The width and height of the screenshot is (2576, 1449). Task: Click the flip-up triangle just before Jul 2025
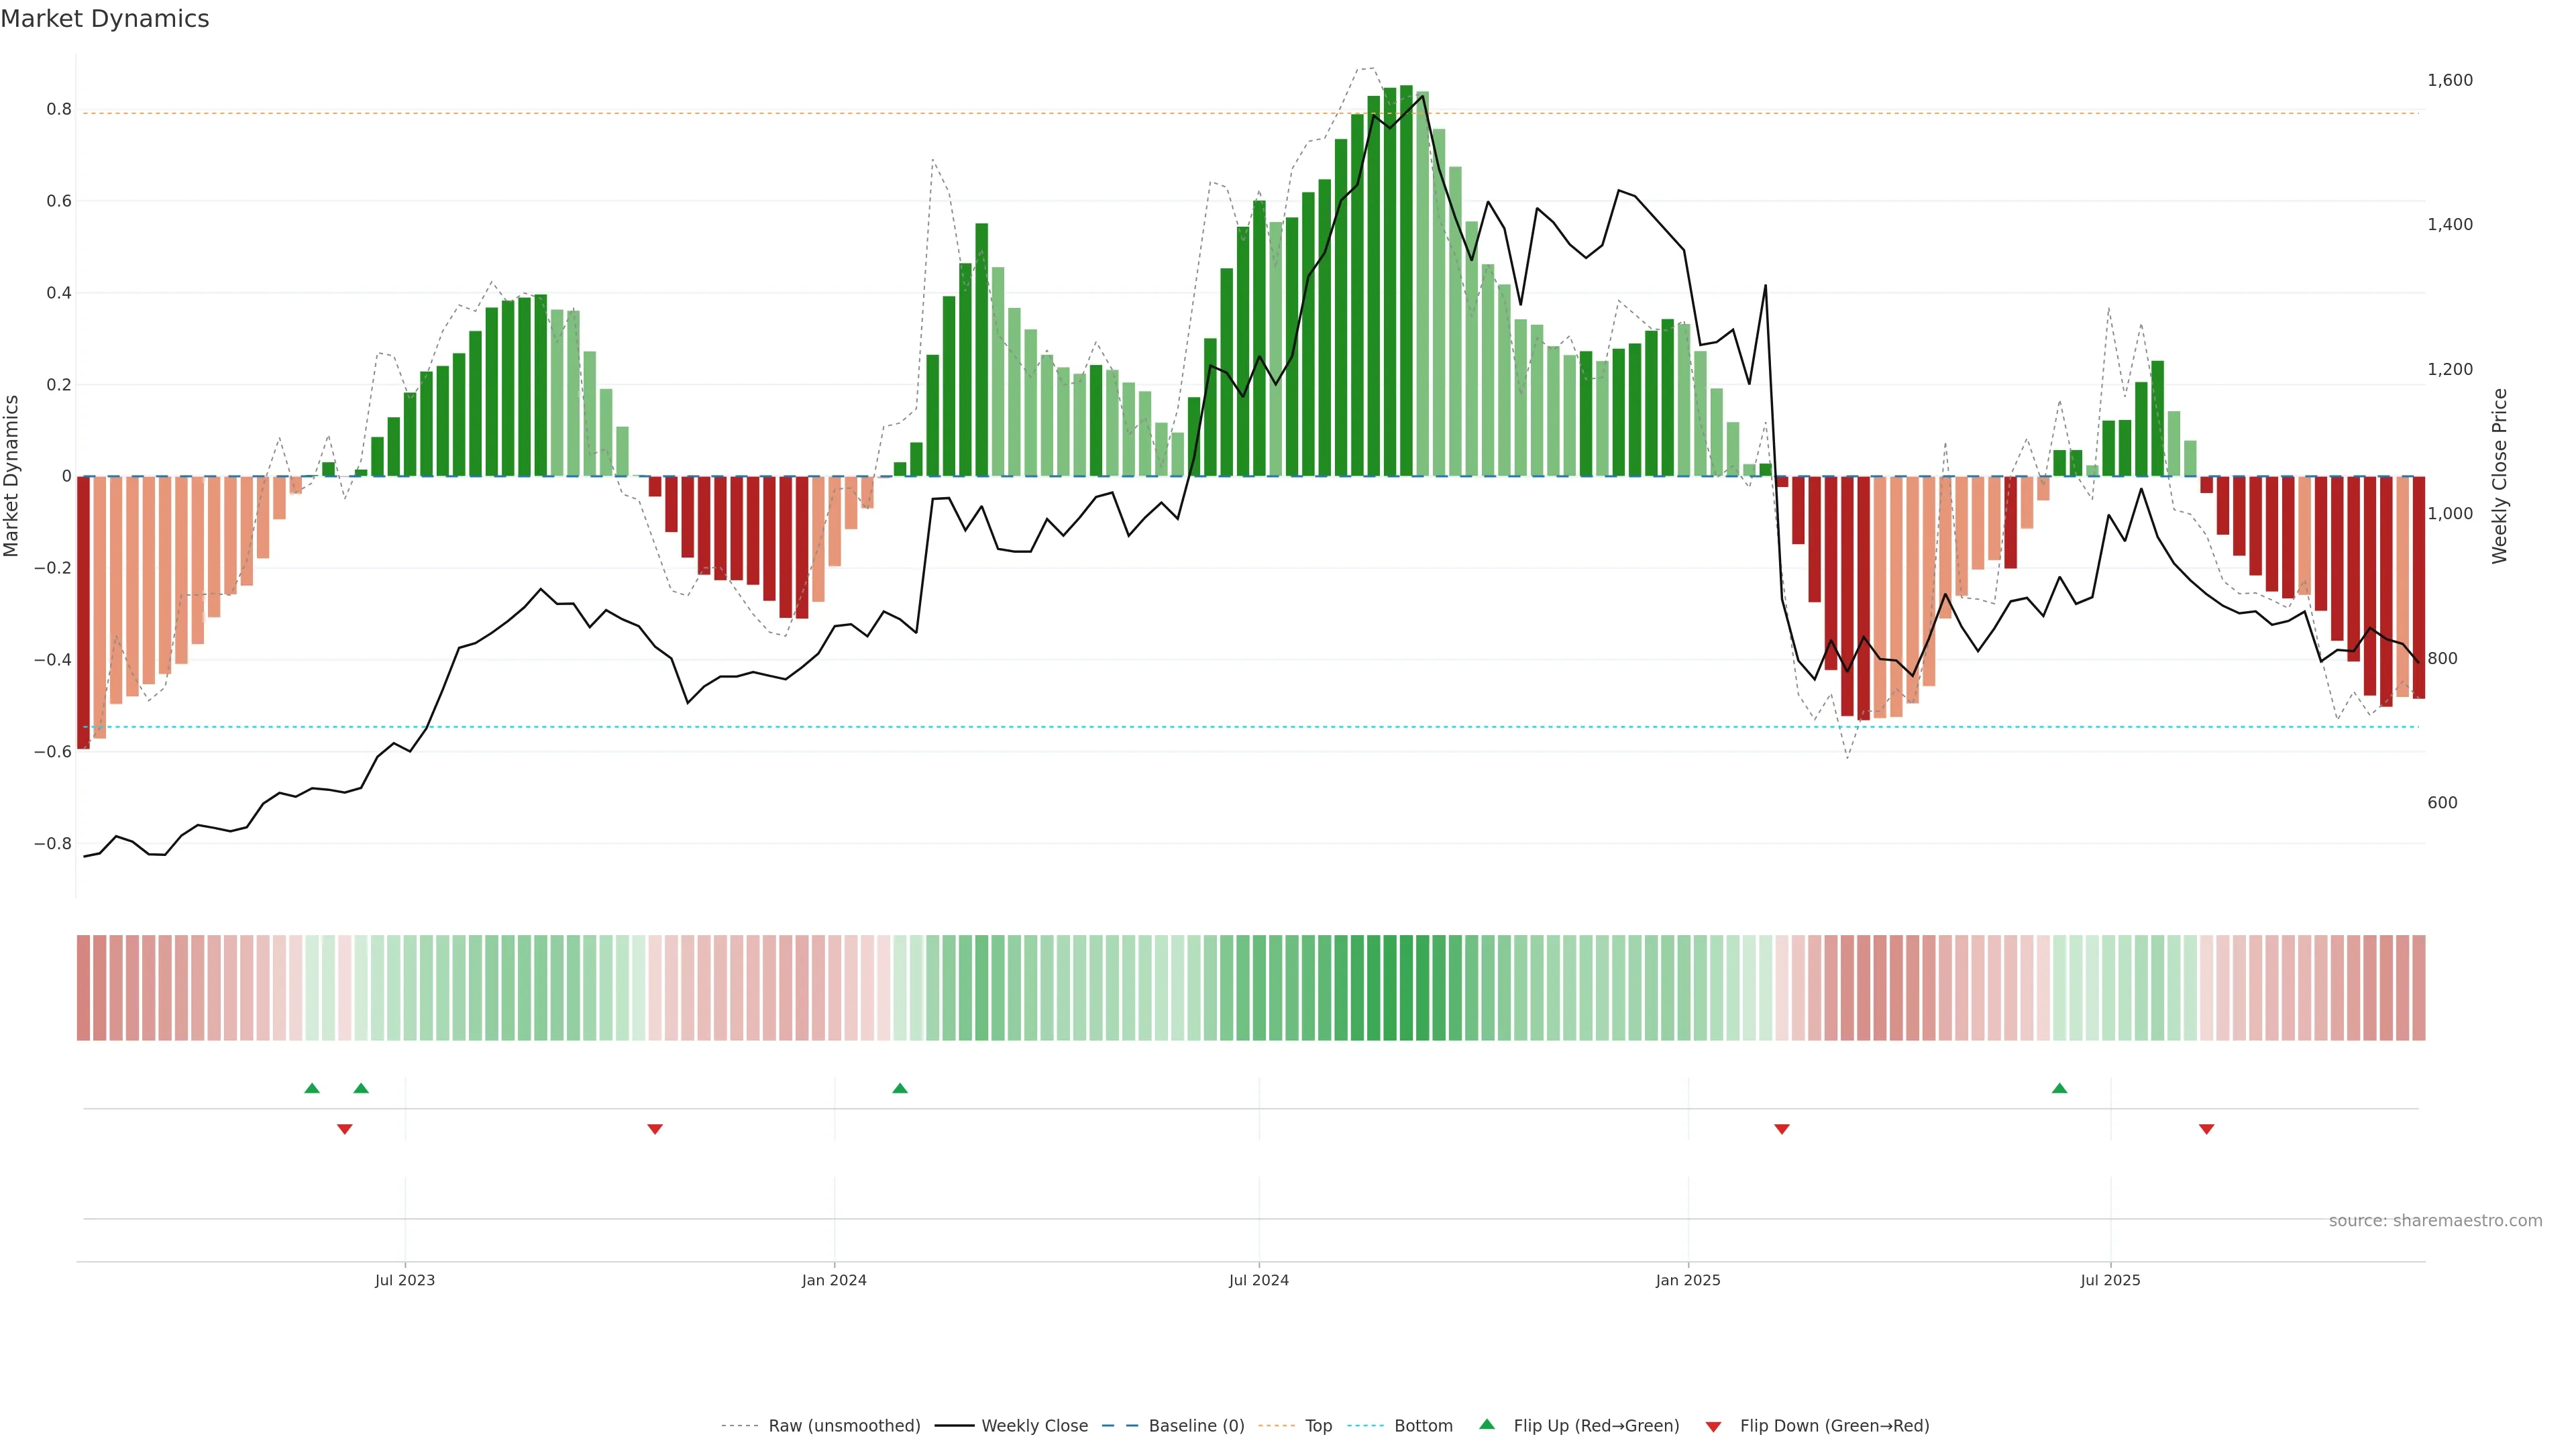pos(2059,1088)
